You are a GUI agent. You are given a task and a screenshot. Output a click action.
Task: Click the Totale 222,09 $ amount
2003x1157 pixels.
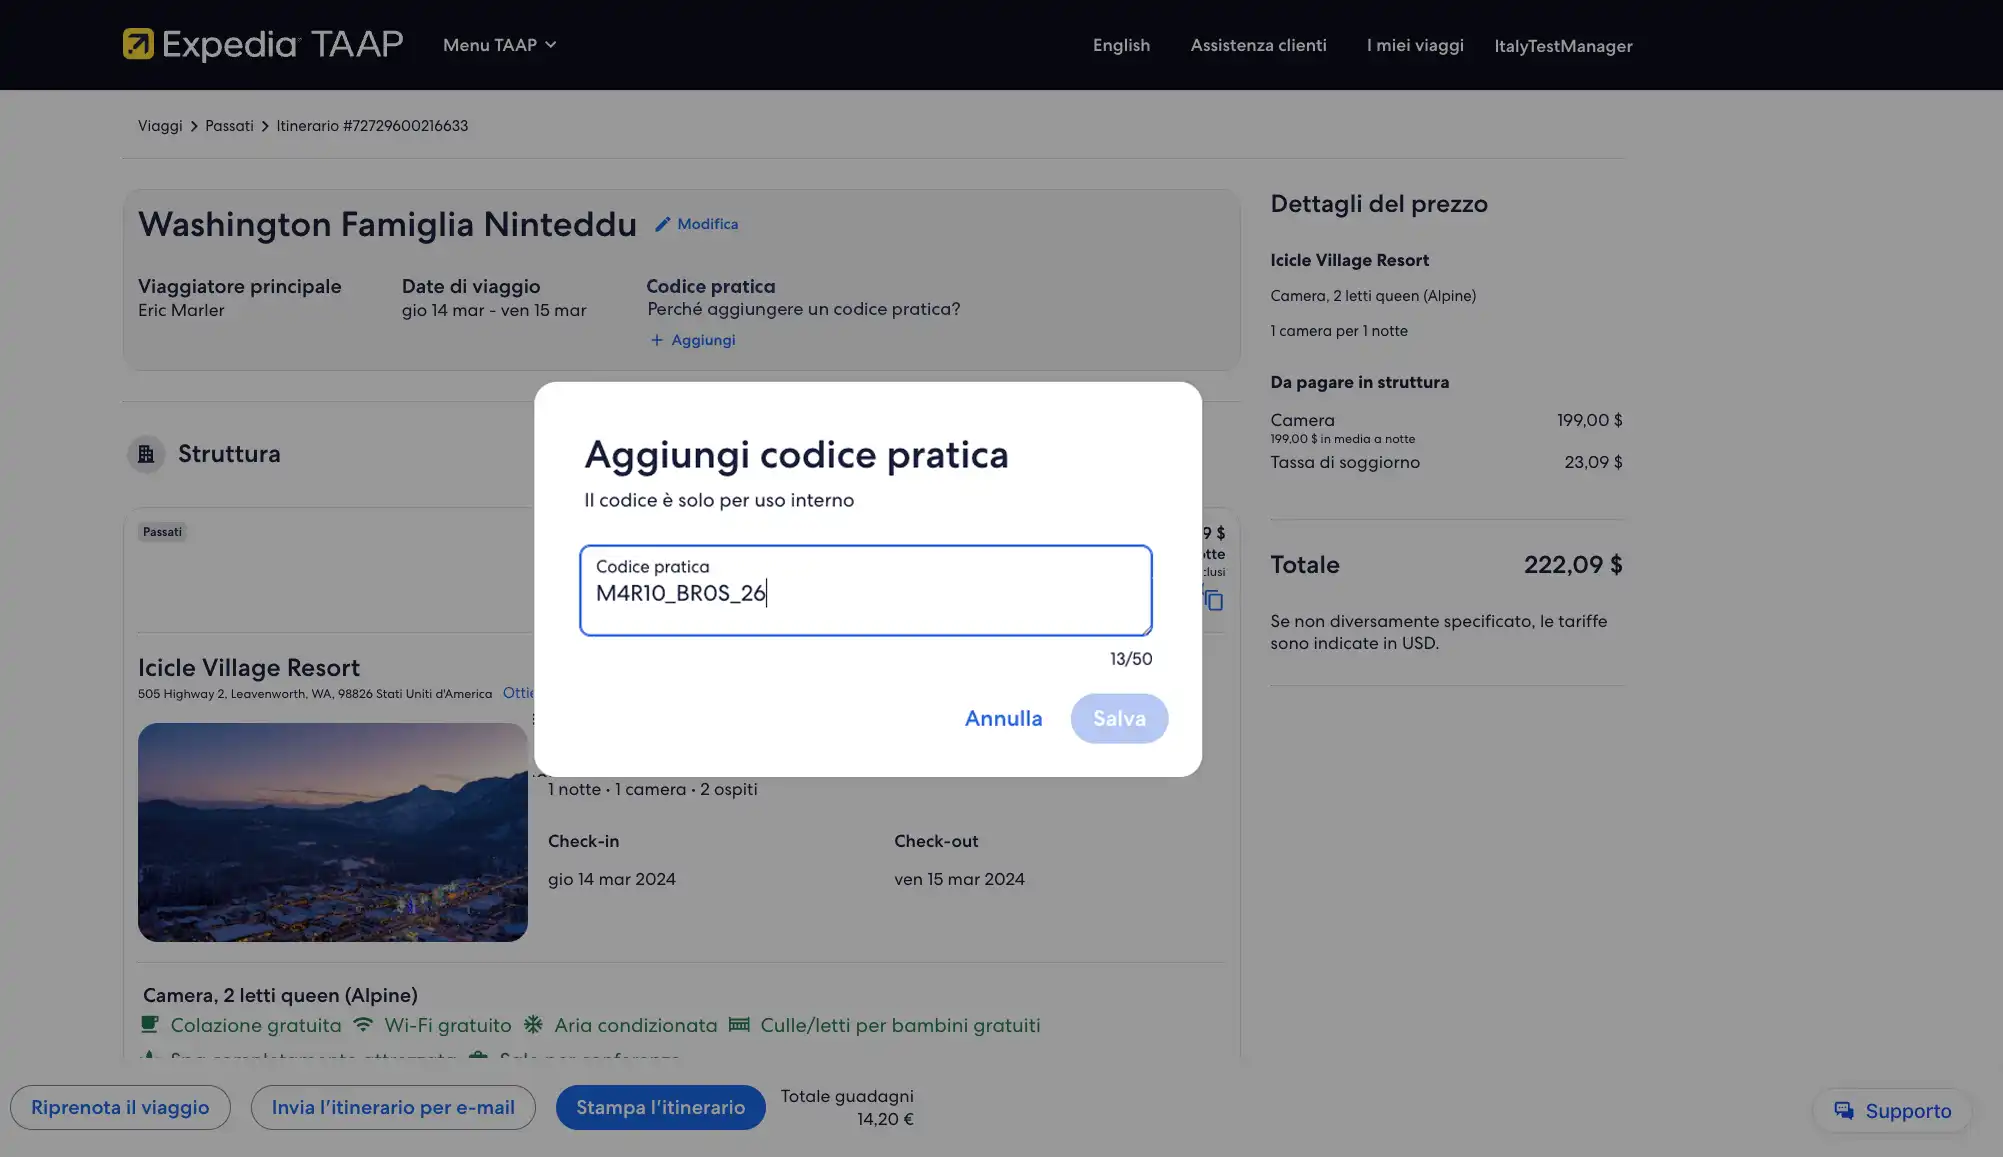coord(1573,564)
